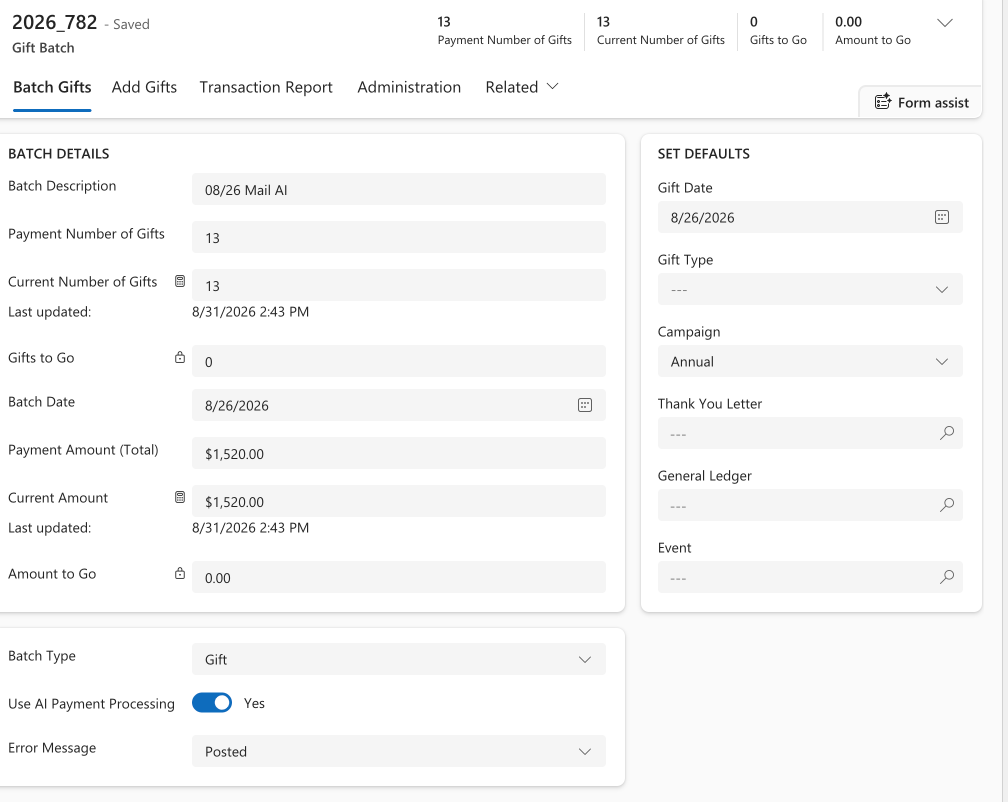Click the Batch Date field value
1008x802 pixels.
pos(237,405)
